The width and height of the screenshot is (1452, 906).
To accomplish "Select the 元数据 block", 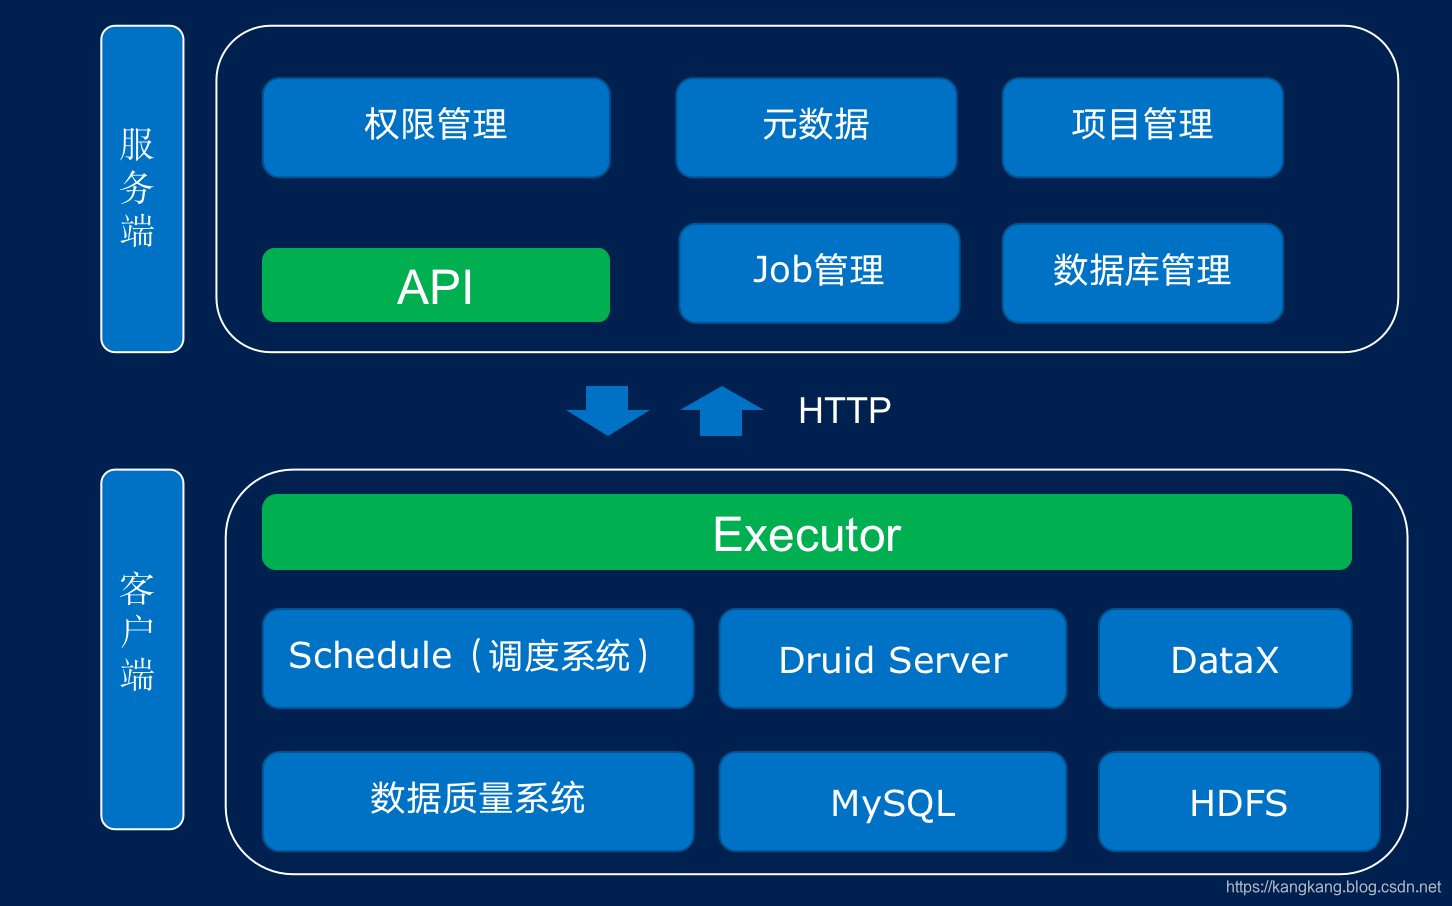I will point(816,128).
